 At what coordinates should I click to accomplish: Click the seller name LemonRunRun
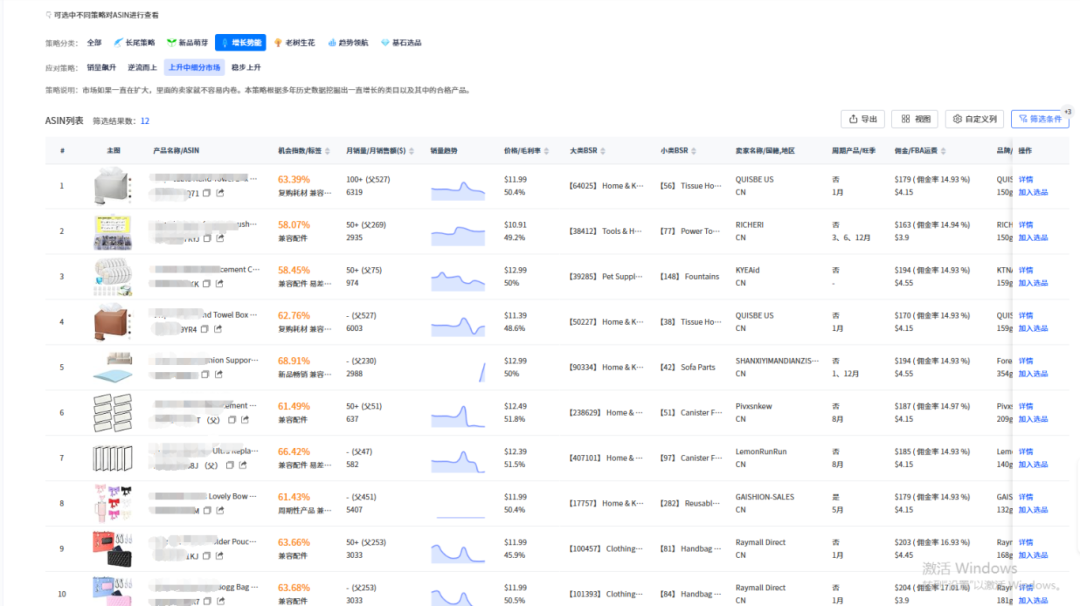point(761,452)
